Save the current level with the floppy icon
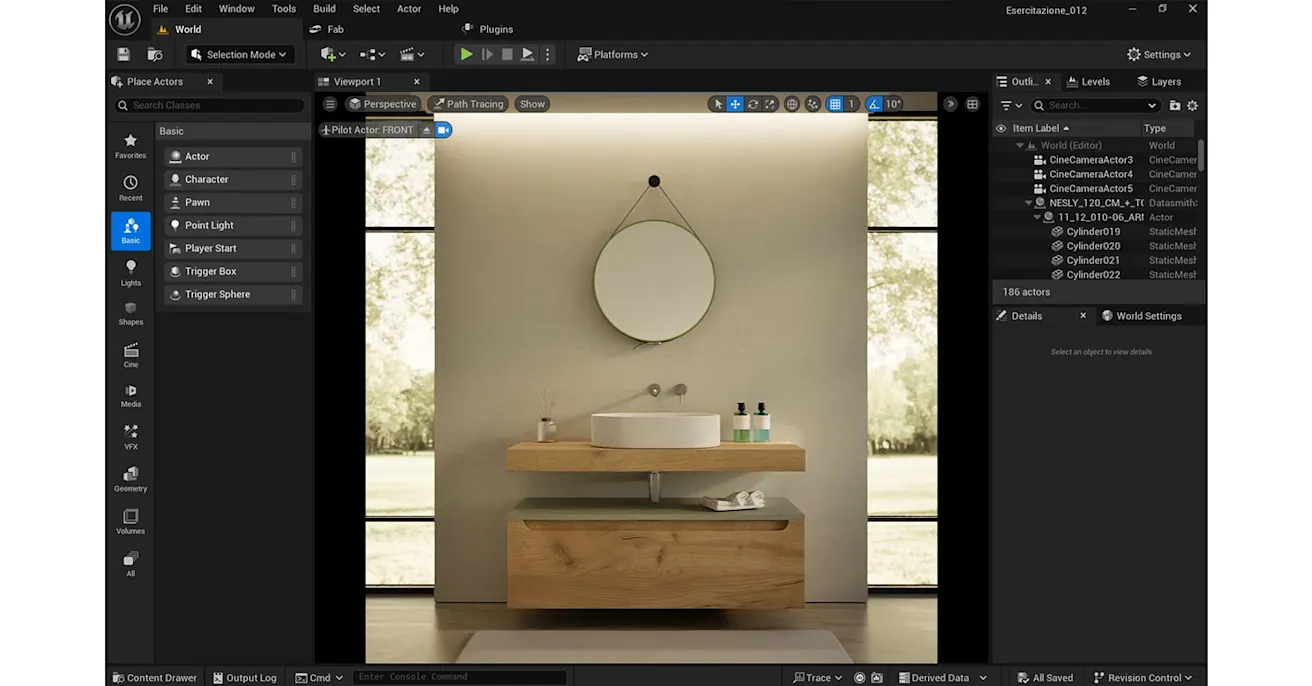This screenshot has height=686, width=1312. click(x=123, y=55)
